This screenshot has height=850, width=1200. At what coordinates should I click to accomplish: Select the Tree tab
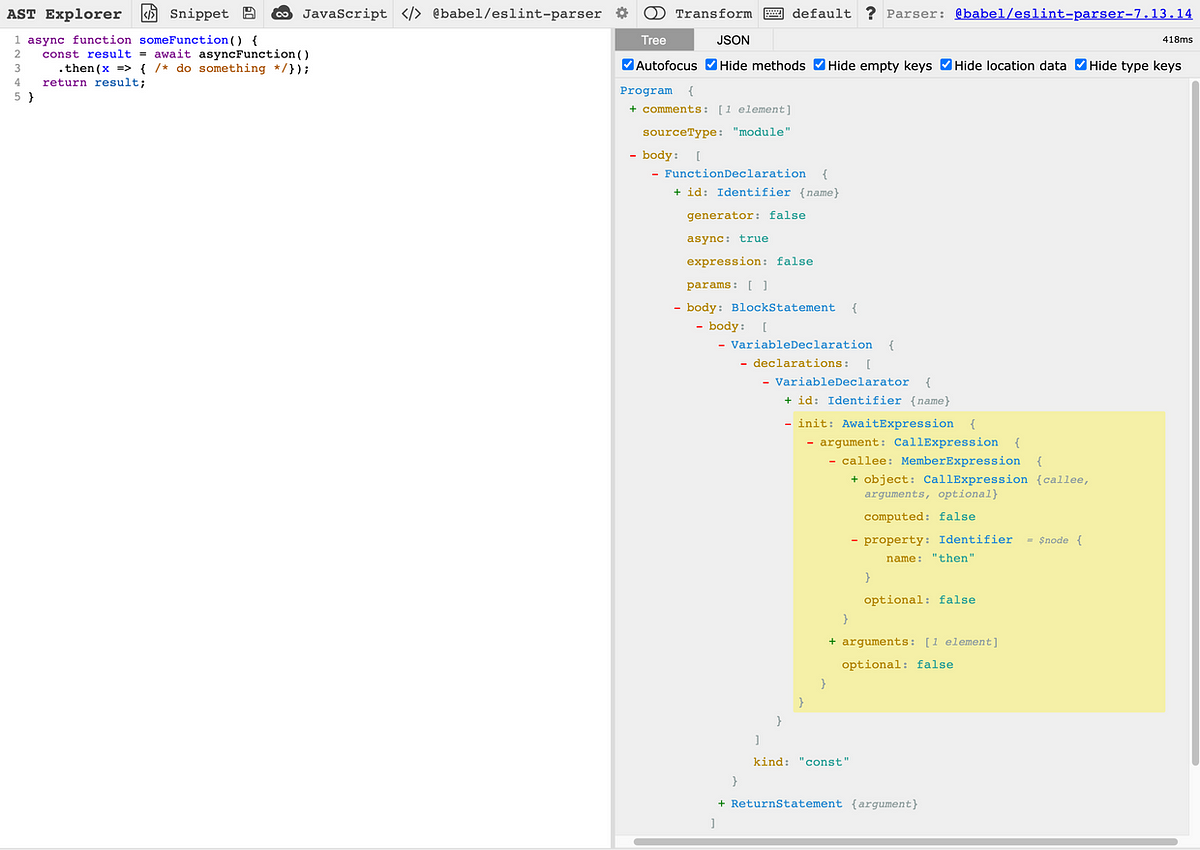tap(653, 40)
